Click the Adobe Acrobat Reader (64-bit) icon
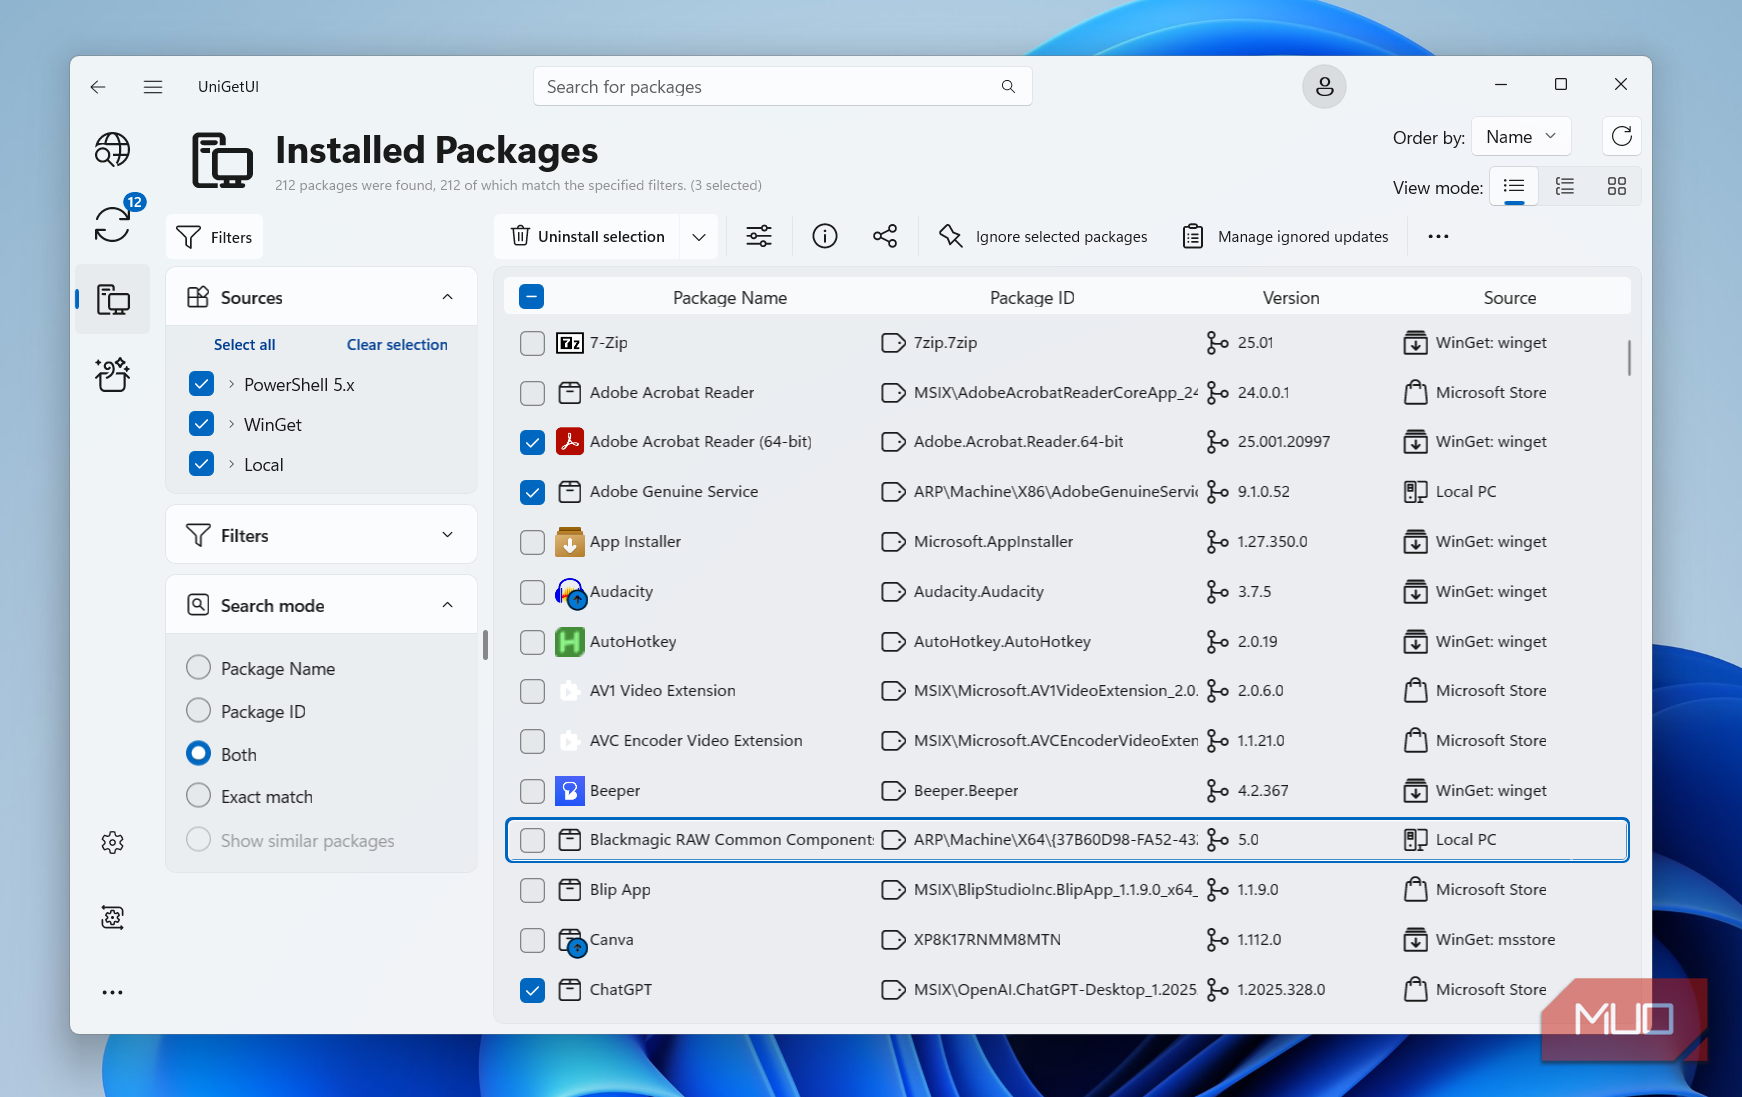Viewport: 1742px width, 1097px height. point(570,442)
